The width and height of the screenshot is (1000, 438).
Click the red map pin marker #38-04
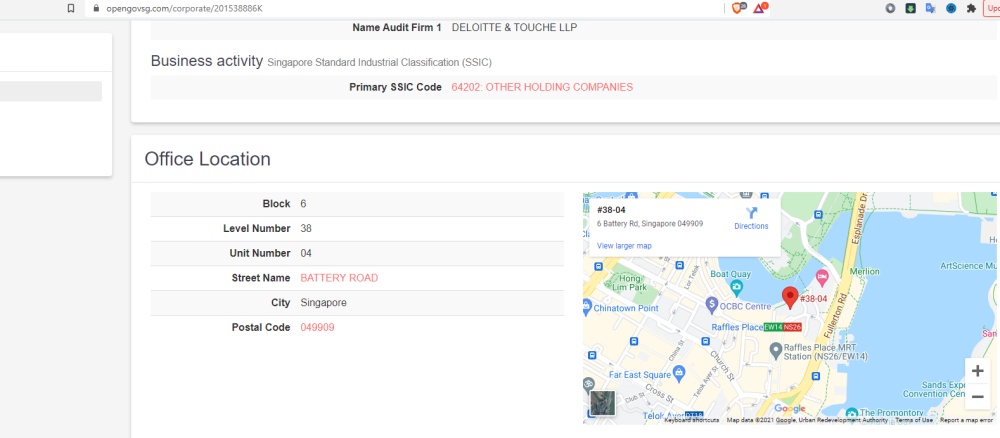tap(789, 297)
